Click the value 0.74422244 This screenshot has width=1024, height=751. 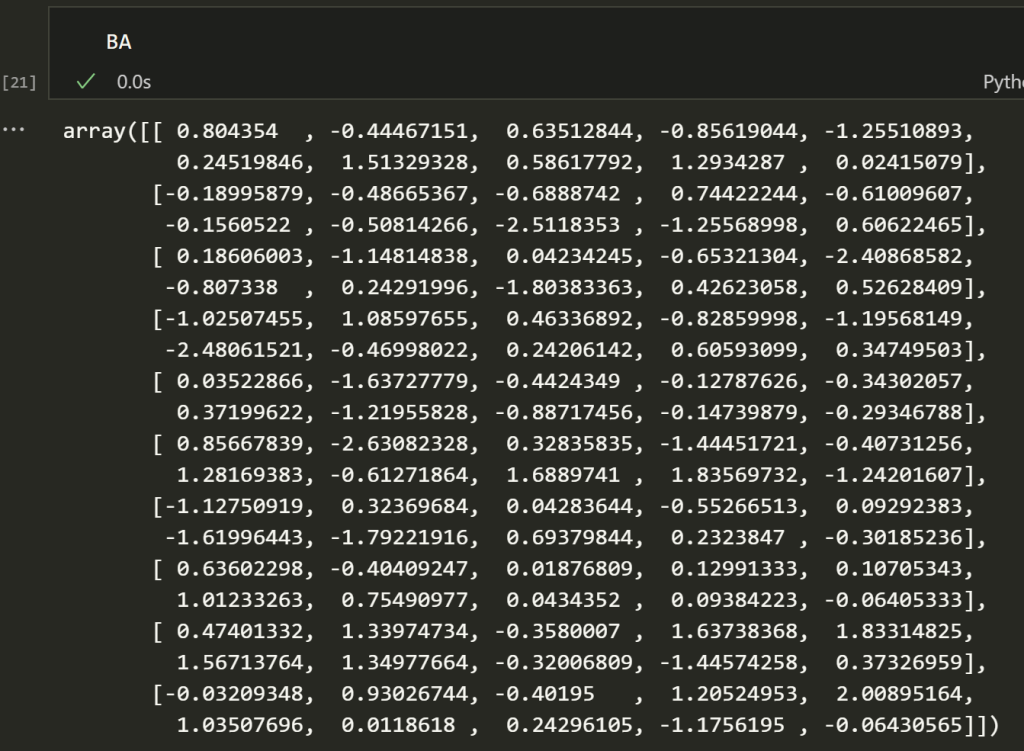point(735,194)
